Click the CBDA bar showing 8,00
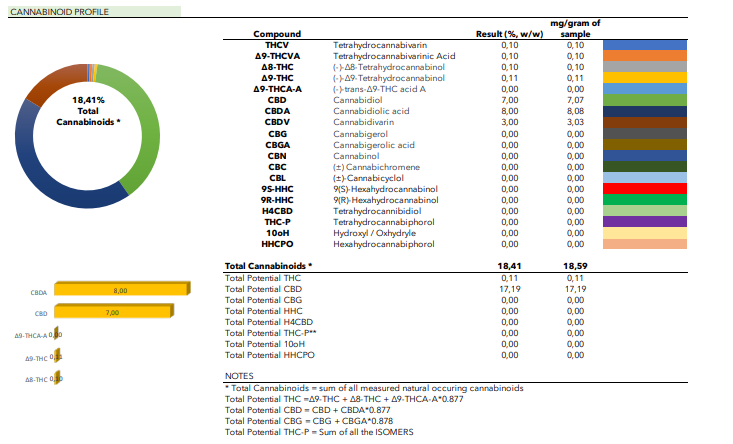Viewport: 733px width, 444px height. click(119, 290)
